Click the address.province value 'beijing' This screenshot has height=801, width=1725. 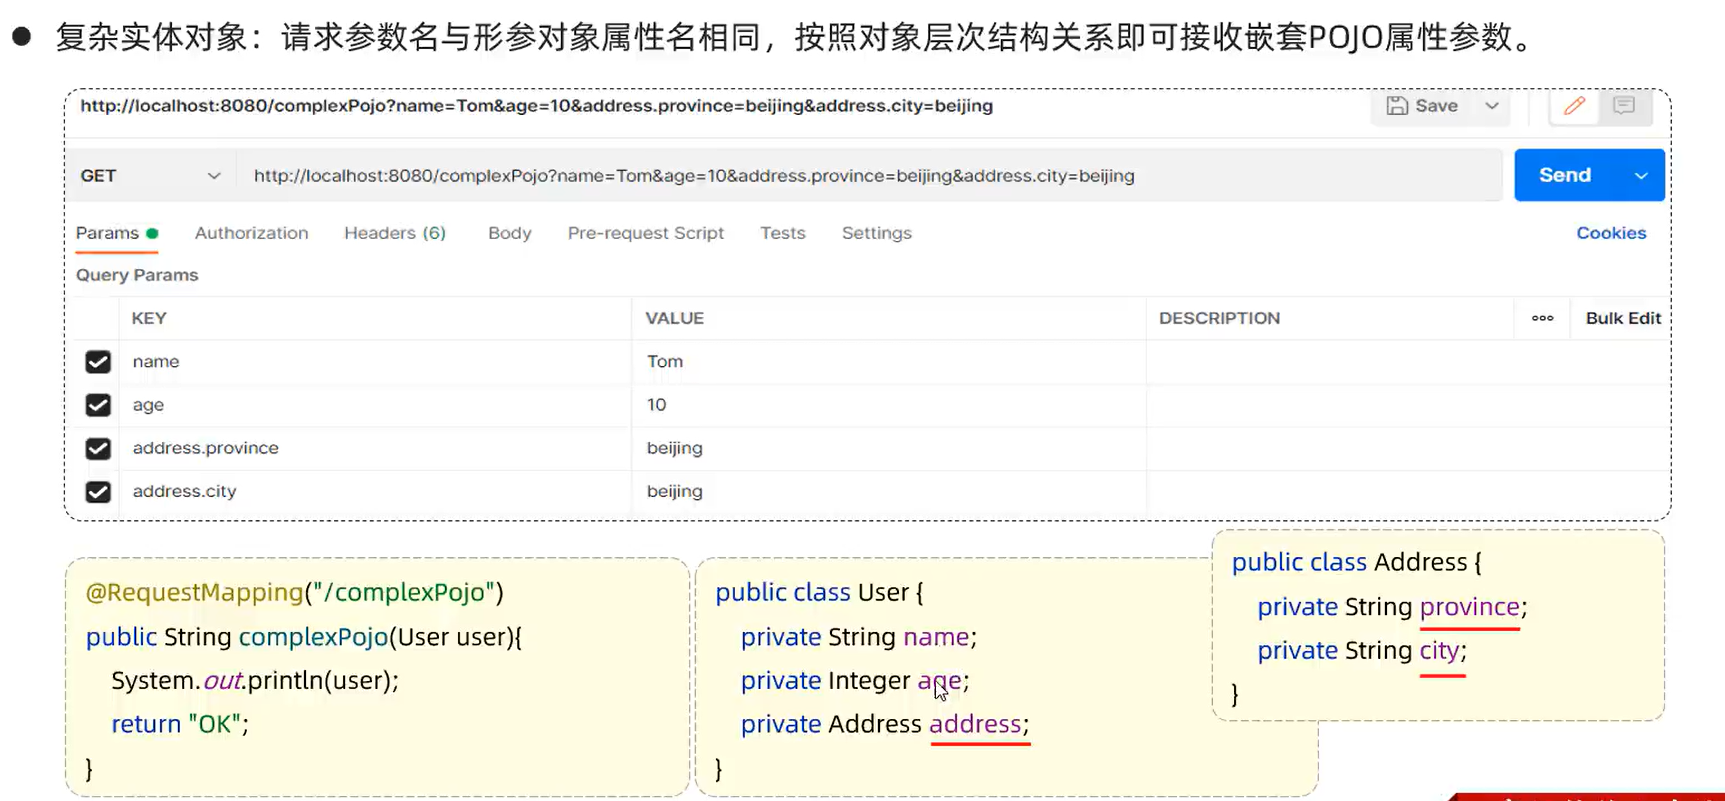click(x=889, y=448)
